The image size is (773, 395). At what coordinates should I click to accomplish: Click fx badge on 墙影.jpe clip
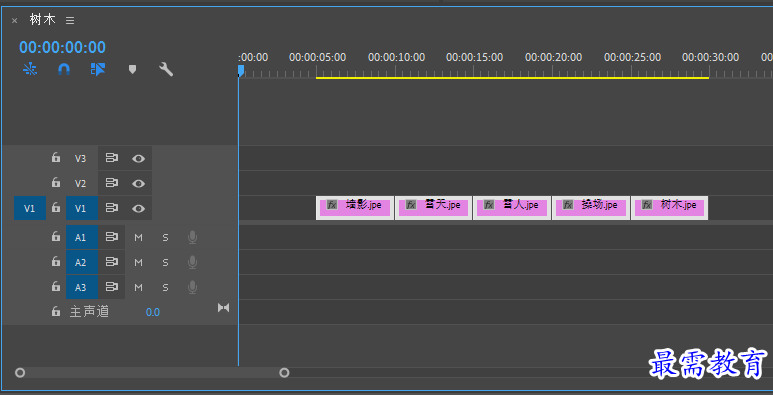point(332,205)
